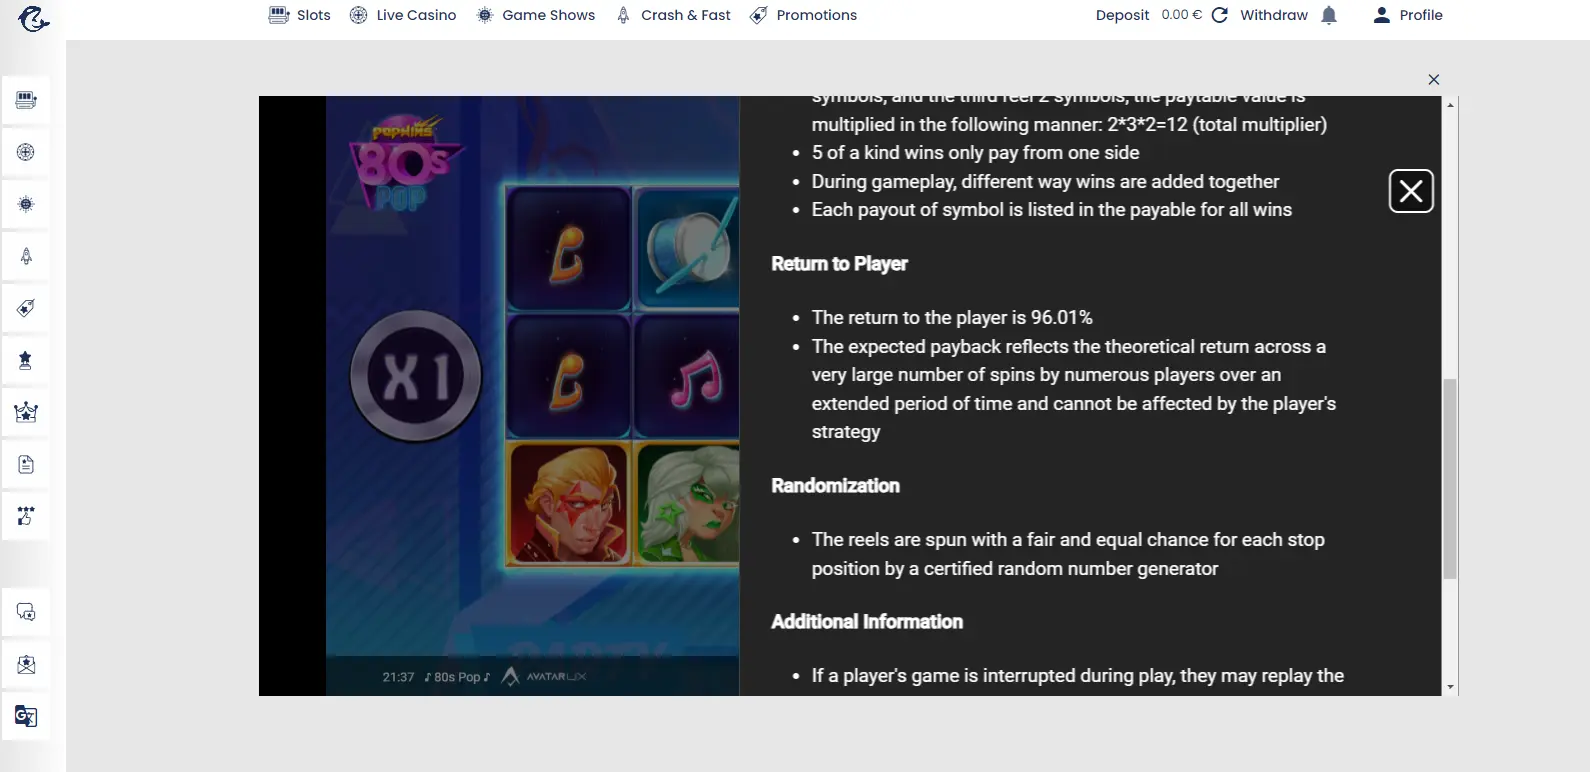Image resolution: width=1590 pixels, height=772 pixels.
Task: Click the slot machine icon in sidebar
Action: (x=26, y=100)
